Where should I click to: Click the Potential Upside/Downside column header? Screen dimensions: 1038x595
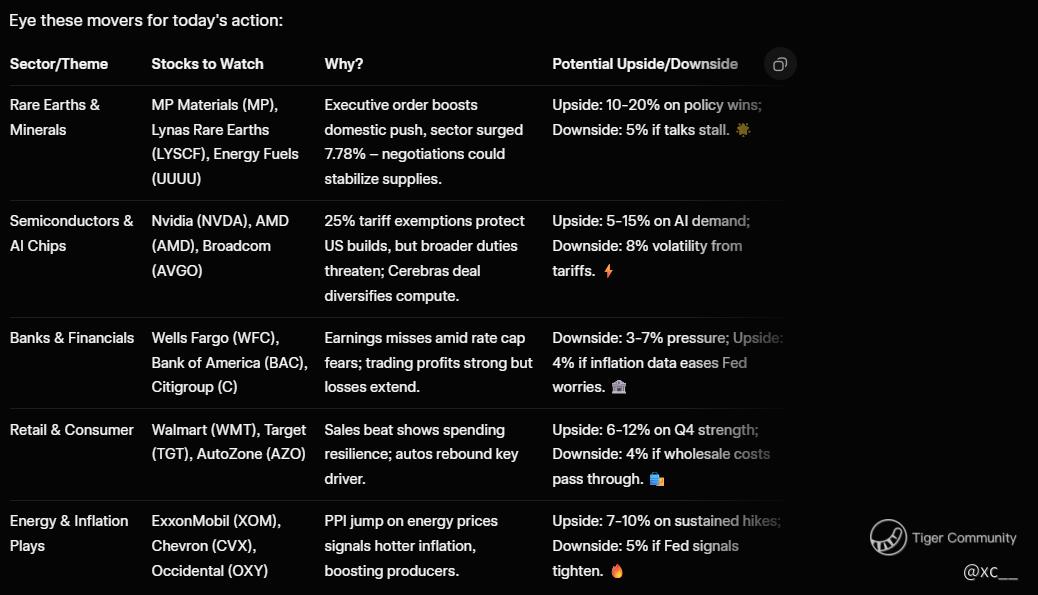645,64
